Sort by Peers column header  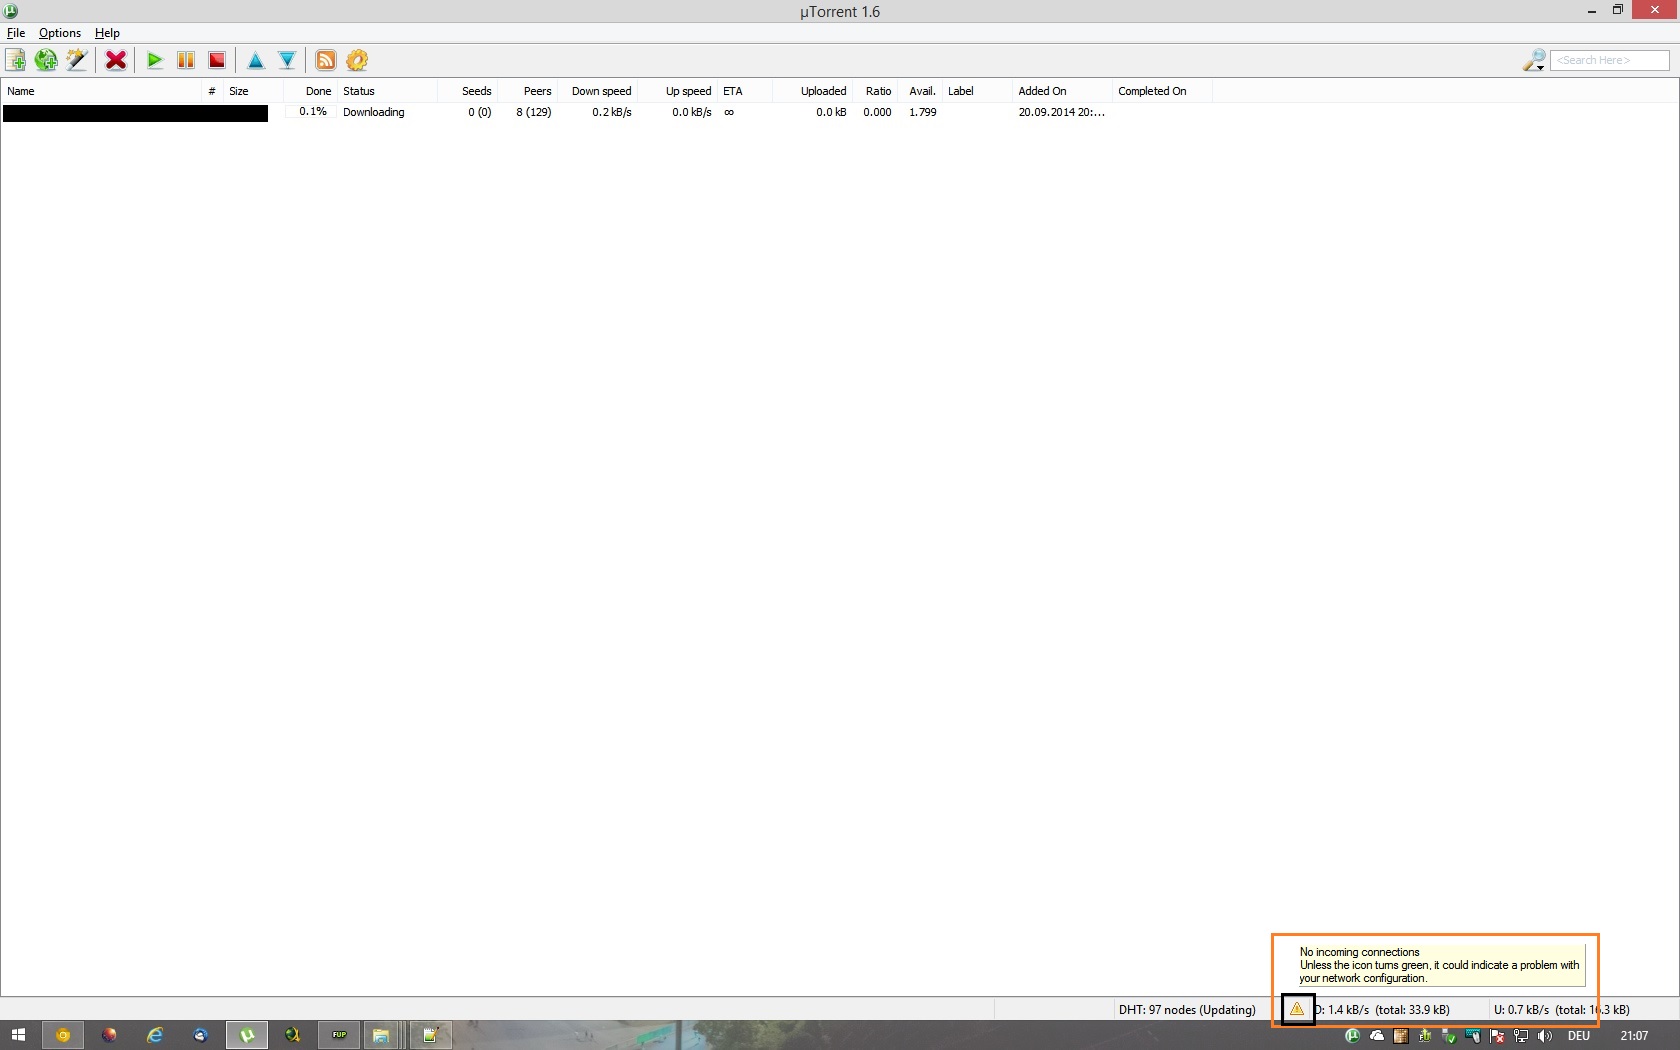pos(527,91)
